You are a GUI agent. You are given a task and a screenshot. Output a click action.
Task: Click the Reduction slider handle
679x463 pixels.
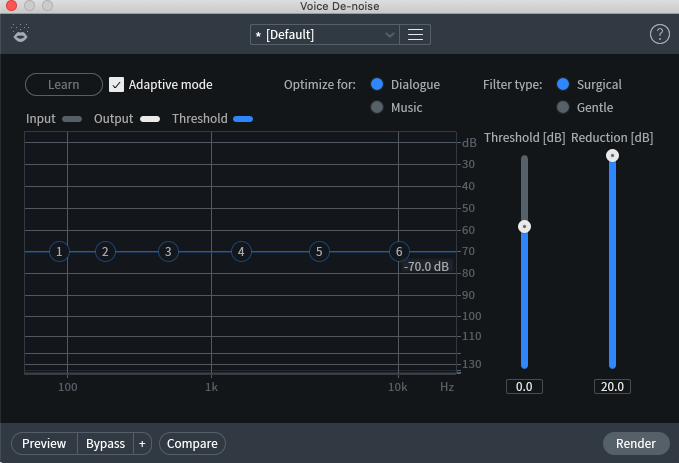[612, 155]
